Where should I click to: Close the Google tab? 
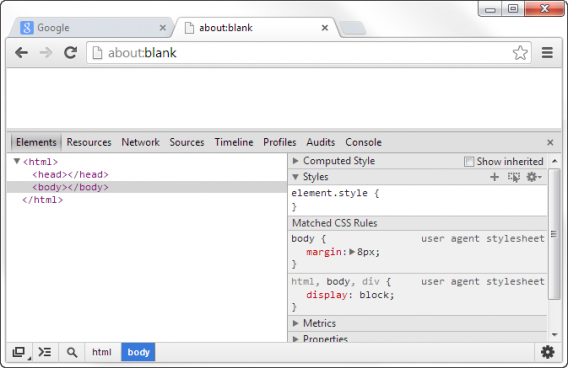163,28
